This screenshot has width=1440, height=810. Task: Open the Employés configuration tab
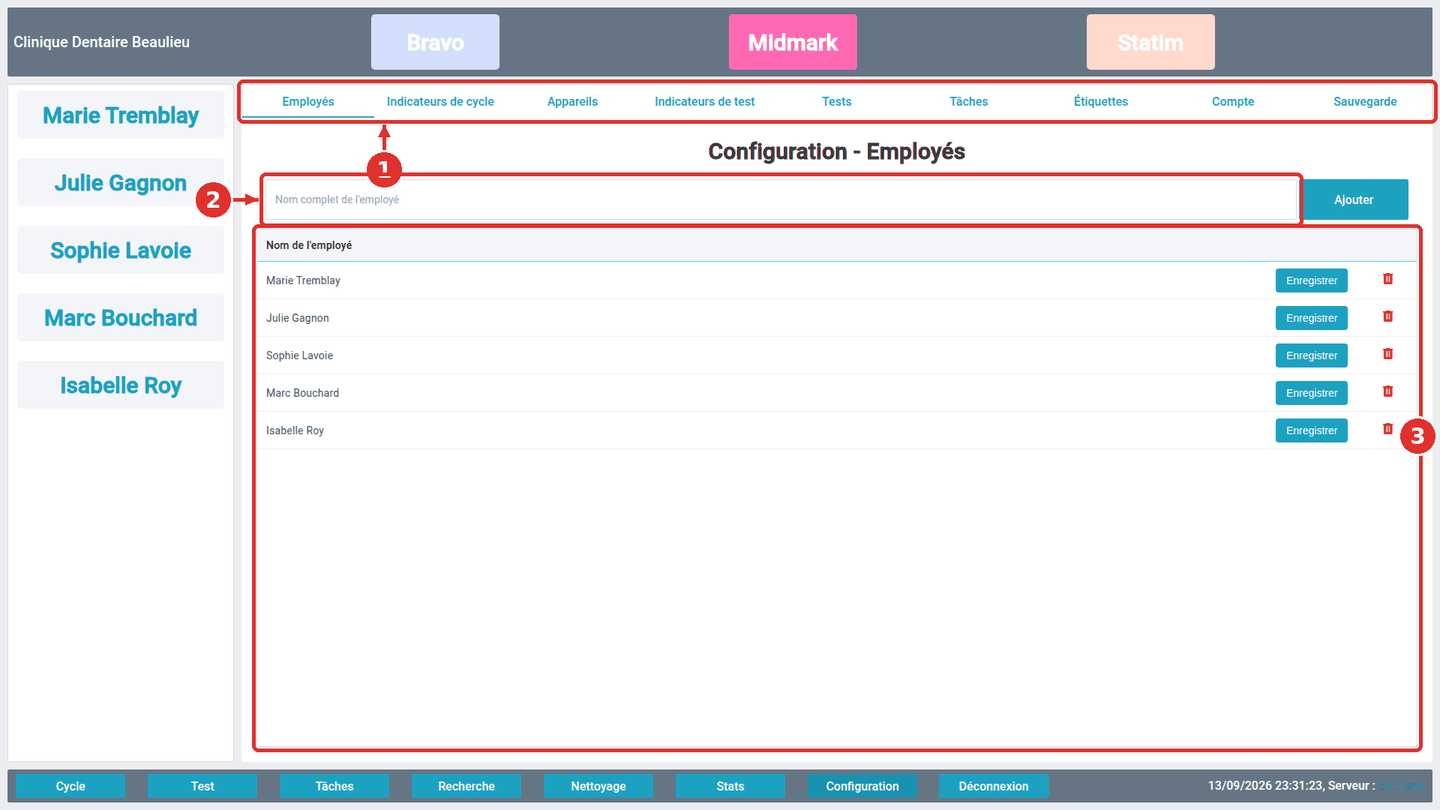pyautogui.click(x=308, y=101)
